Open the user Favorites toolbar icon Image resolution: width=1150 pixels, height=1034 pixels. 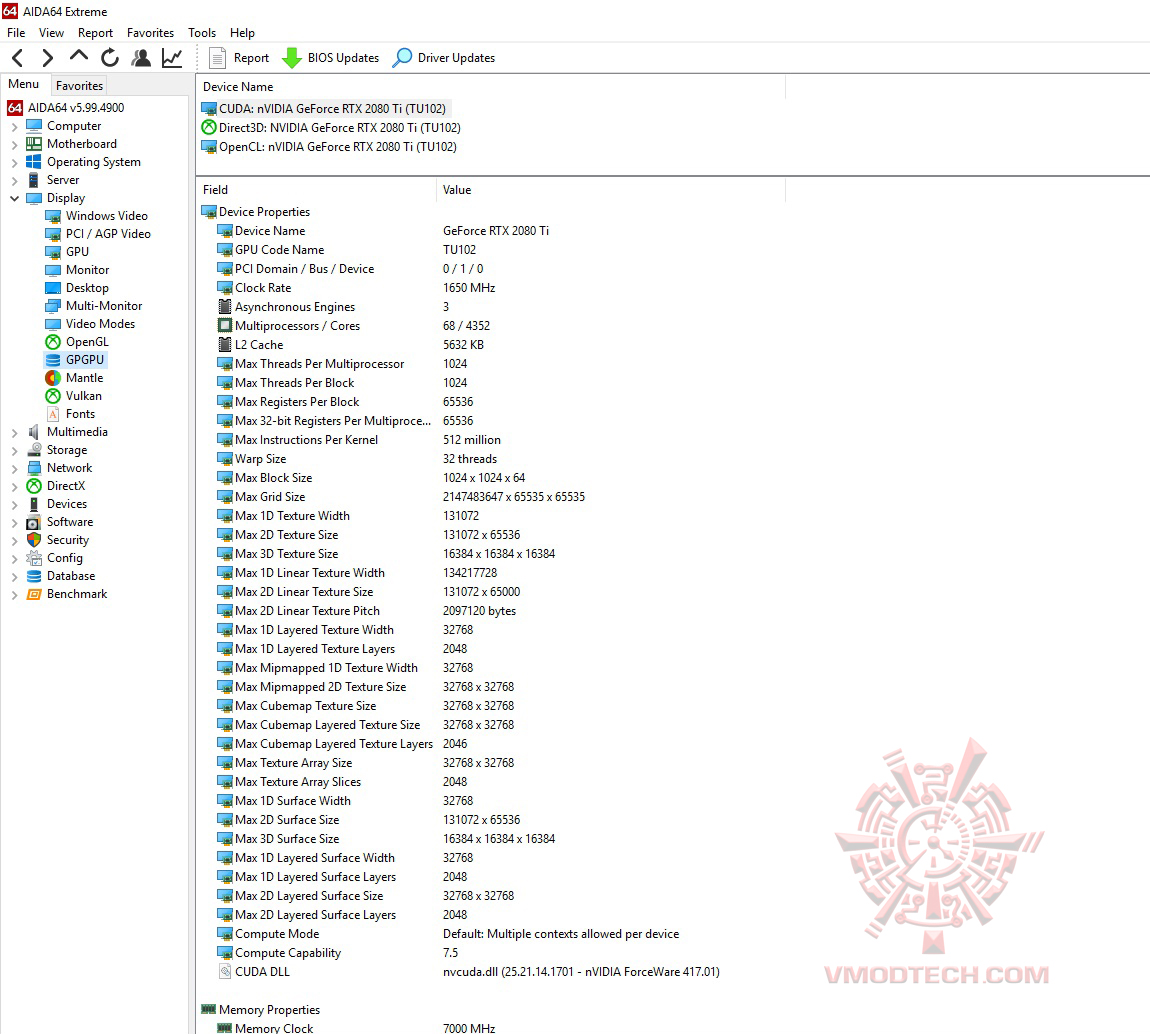pos(141,58)
